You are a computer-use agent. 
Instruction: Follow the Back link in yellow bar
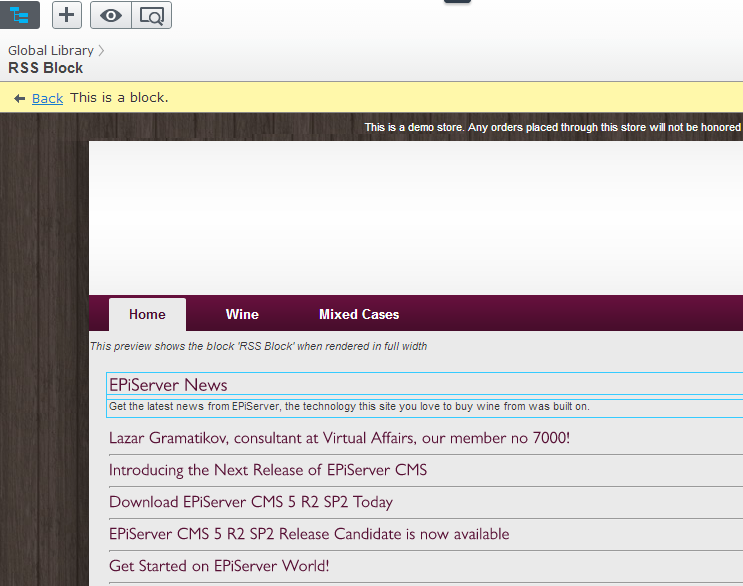click(47, 98)
